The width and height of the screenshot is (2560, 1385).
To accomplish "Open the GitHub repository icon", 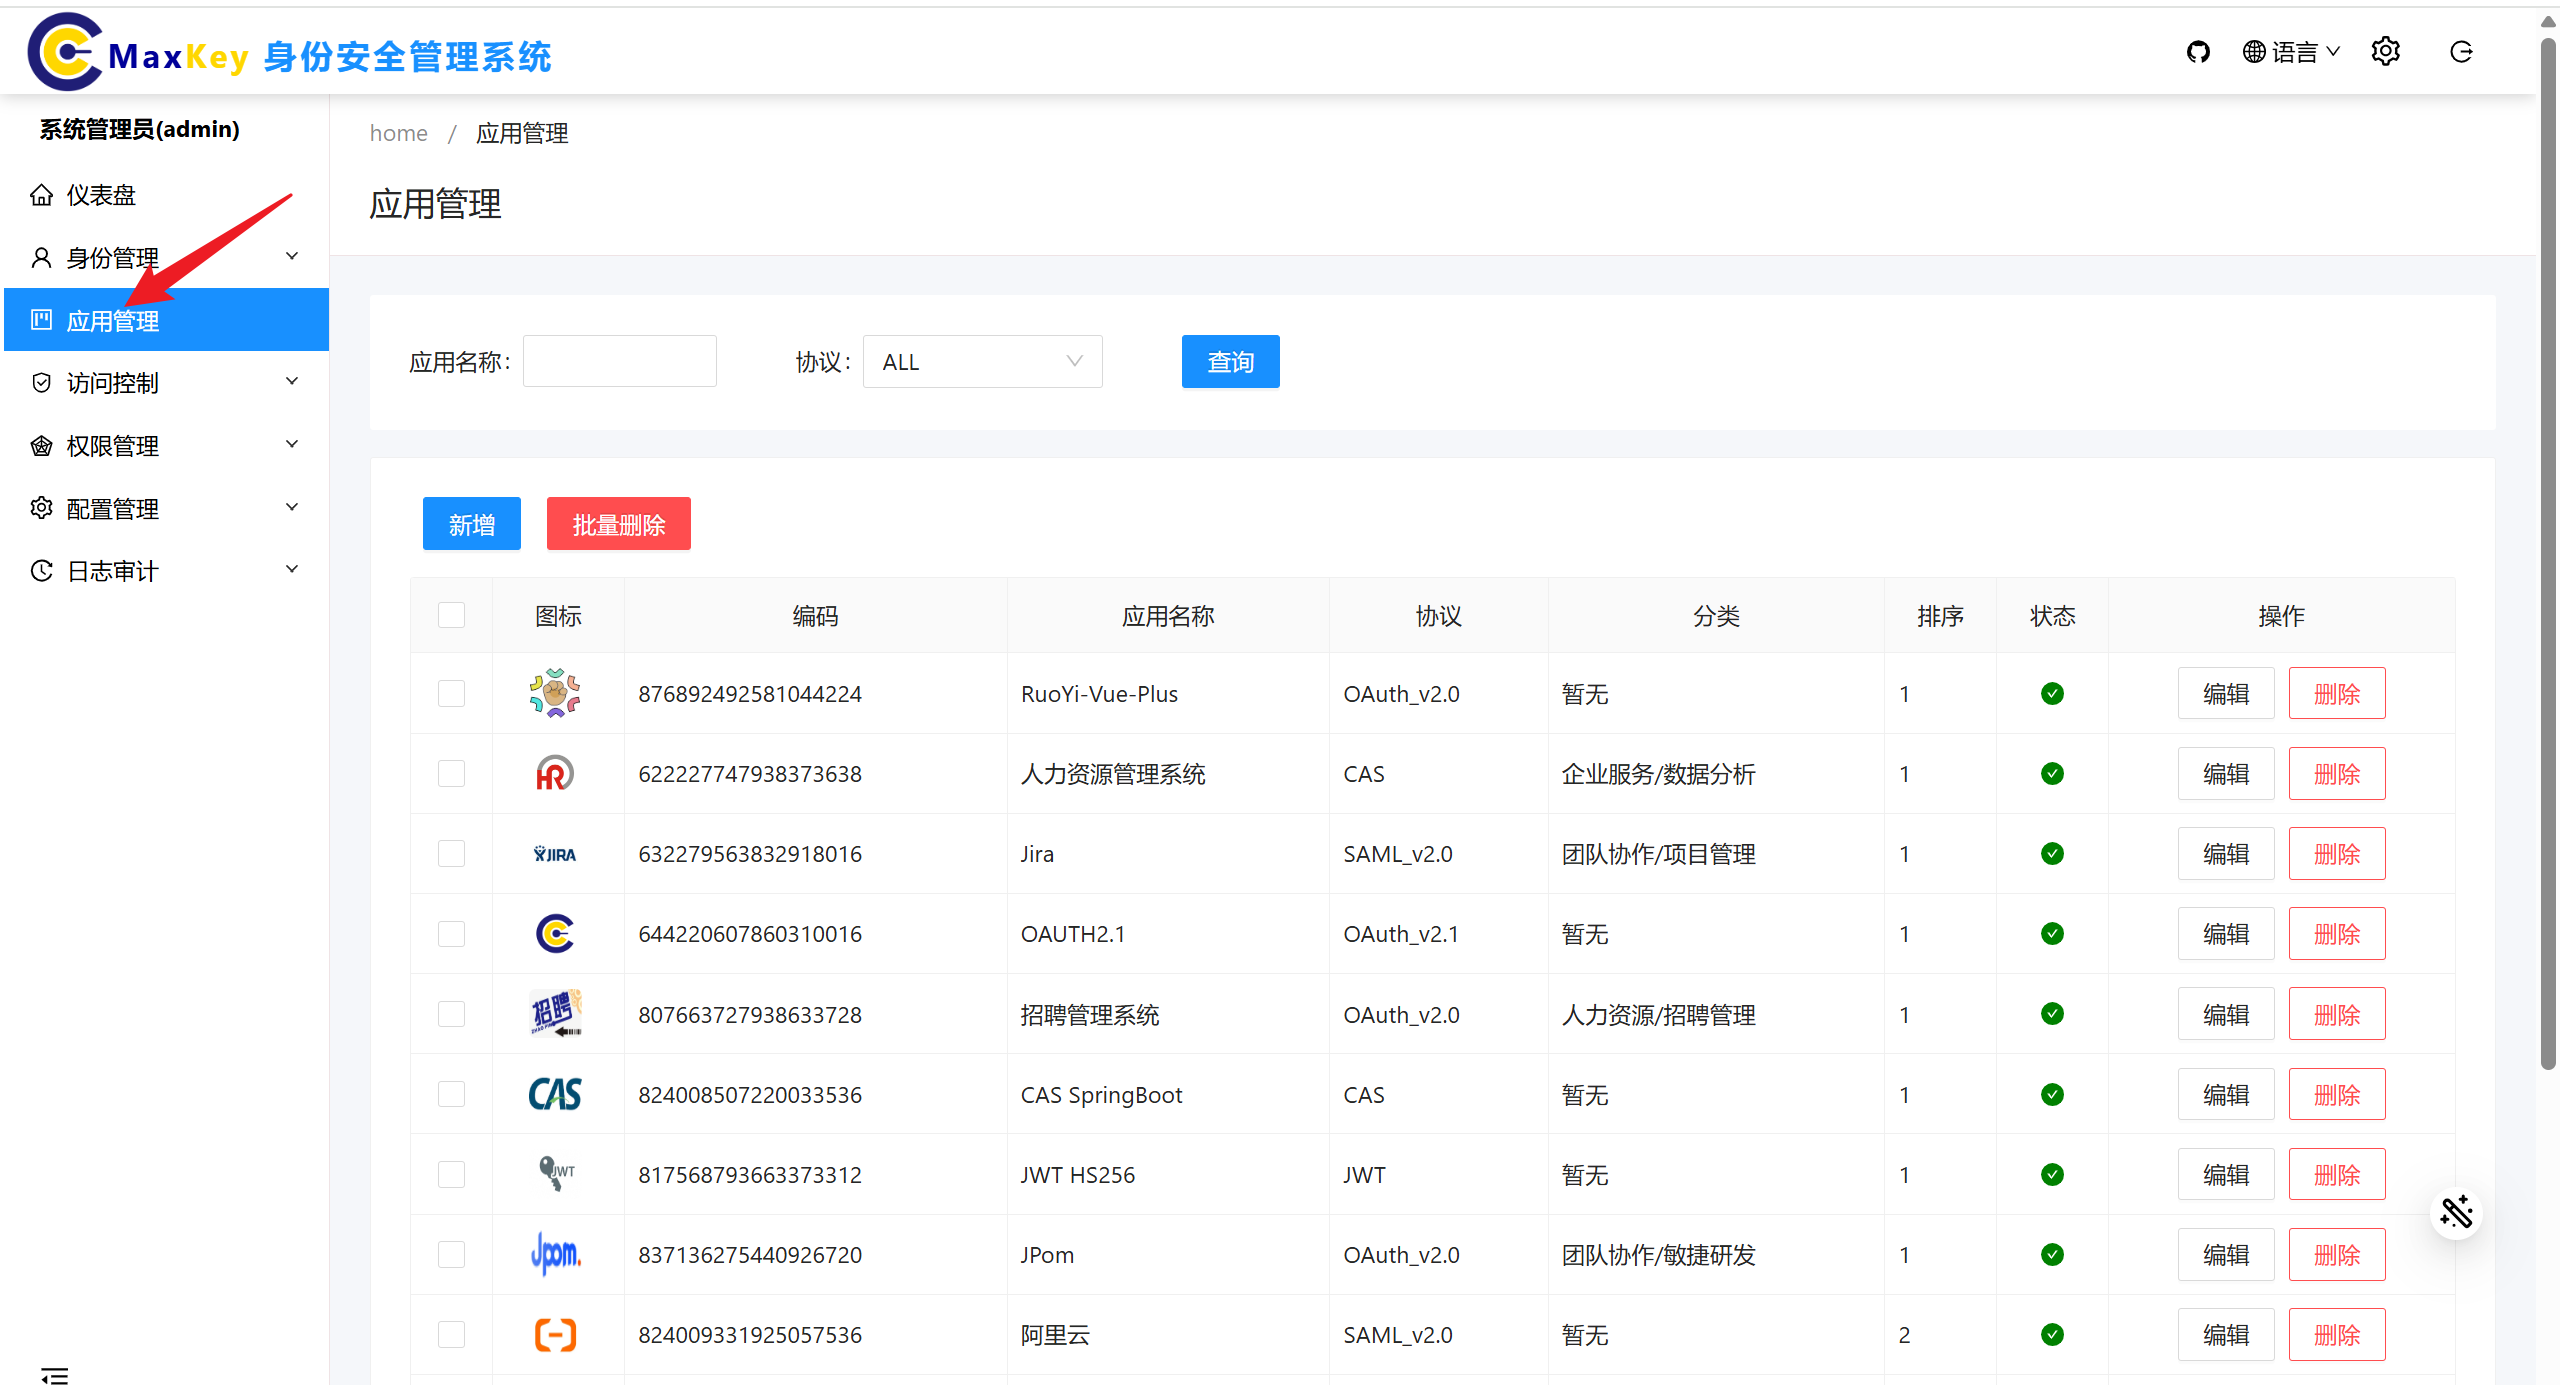I will coord(2198,51).
